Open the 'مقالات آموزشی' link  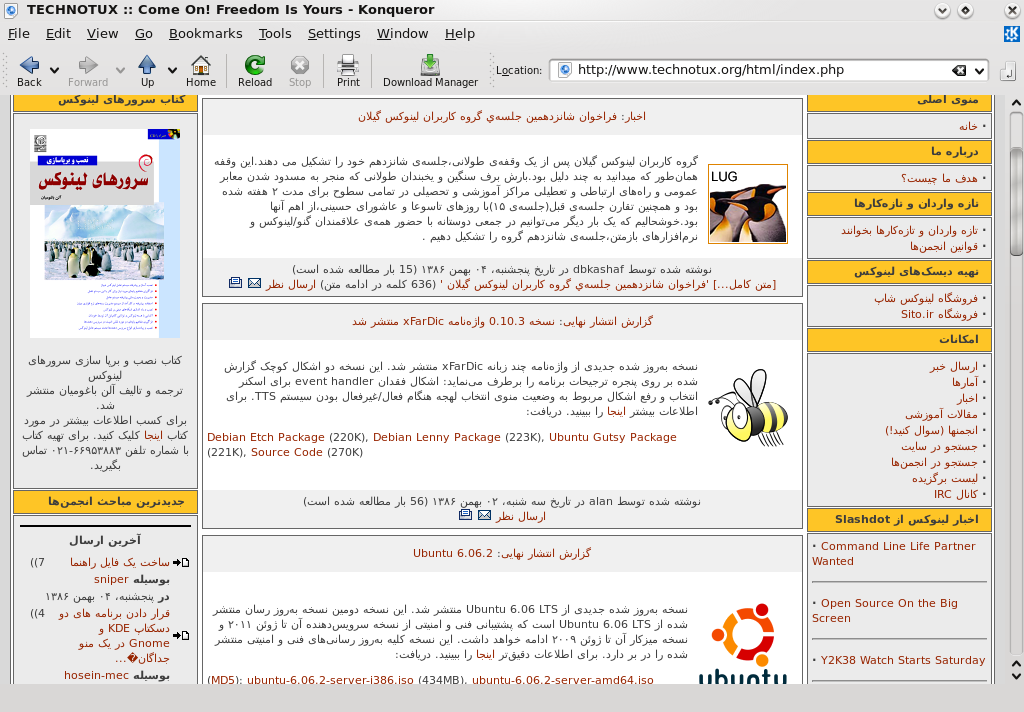pos(942,414)
